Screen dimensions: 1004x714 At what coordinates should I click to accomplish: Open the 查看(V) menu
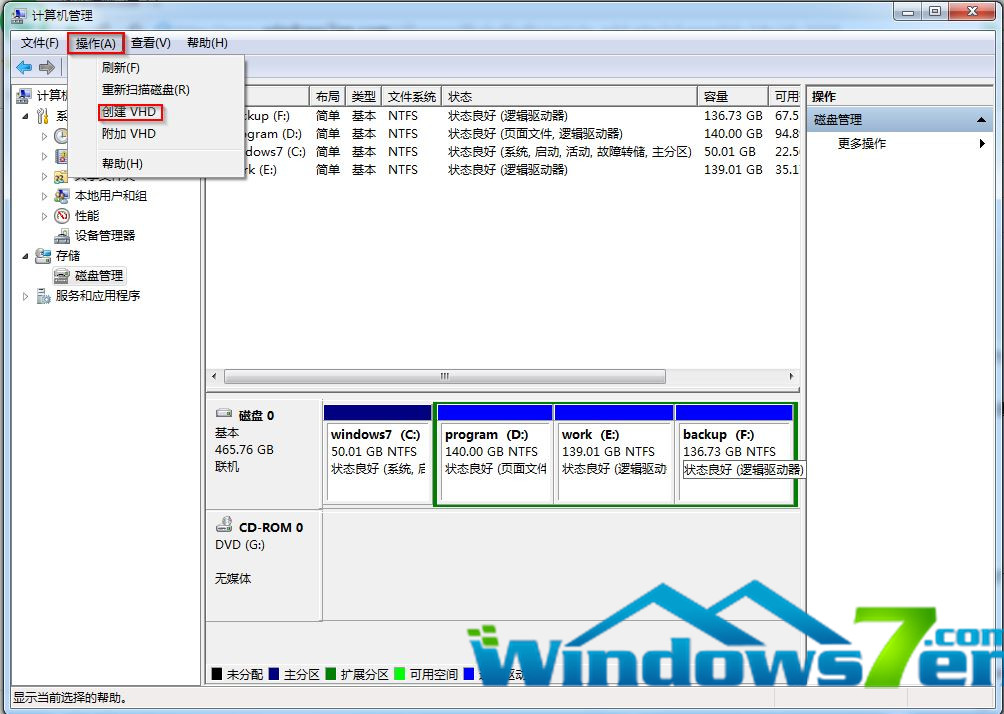pos(150,43)
